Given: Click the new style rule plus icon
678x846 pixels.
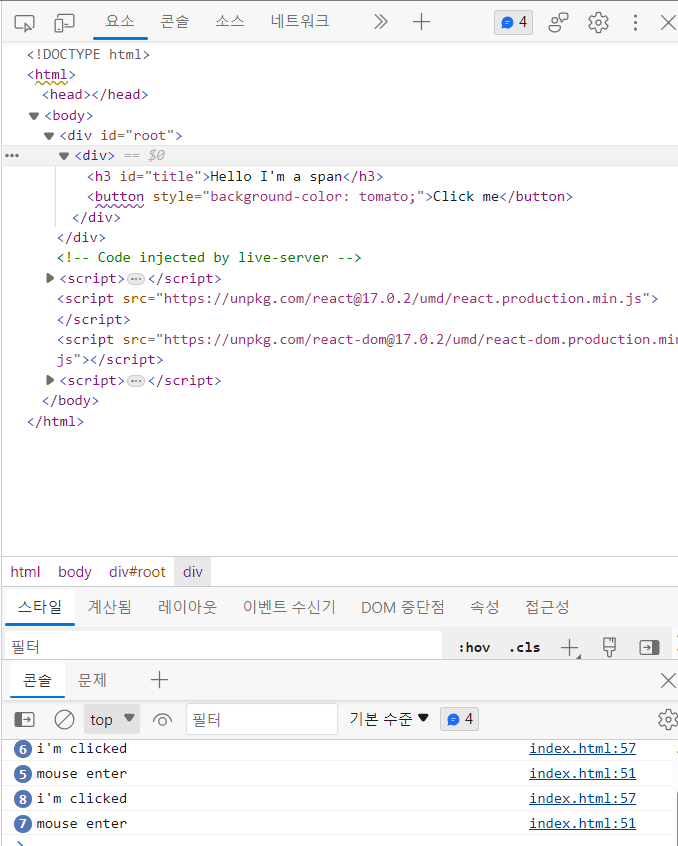Looking at the screenshot, I should [570, 647].
